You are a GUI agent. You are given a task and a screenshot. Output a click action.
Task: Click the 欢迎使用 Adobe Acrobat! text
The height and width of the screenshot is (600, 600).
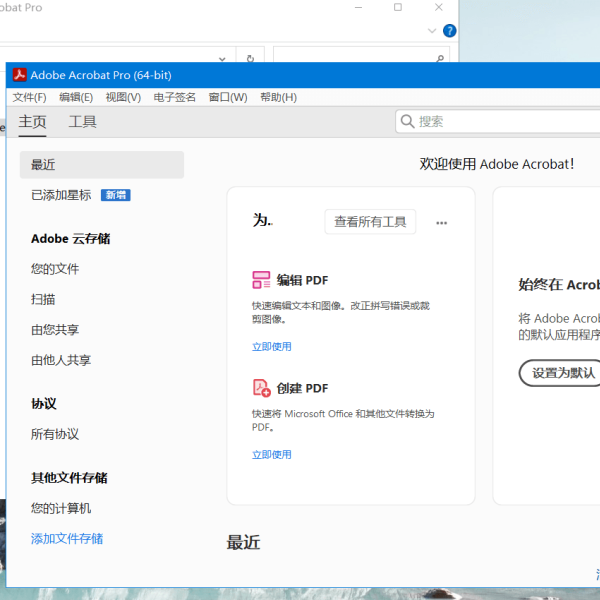click(497, 164)
